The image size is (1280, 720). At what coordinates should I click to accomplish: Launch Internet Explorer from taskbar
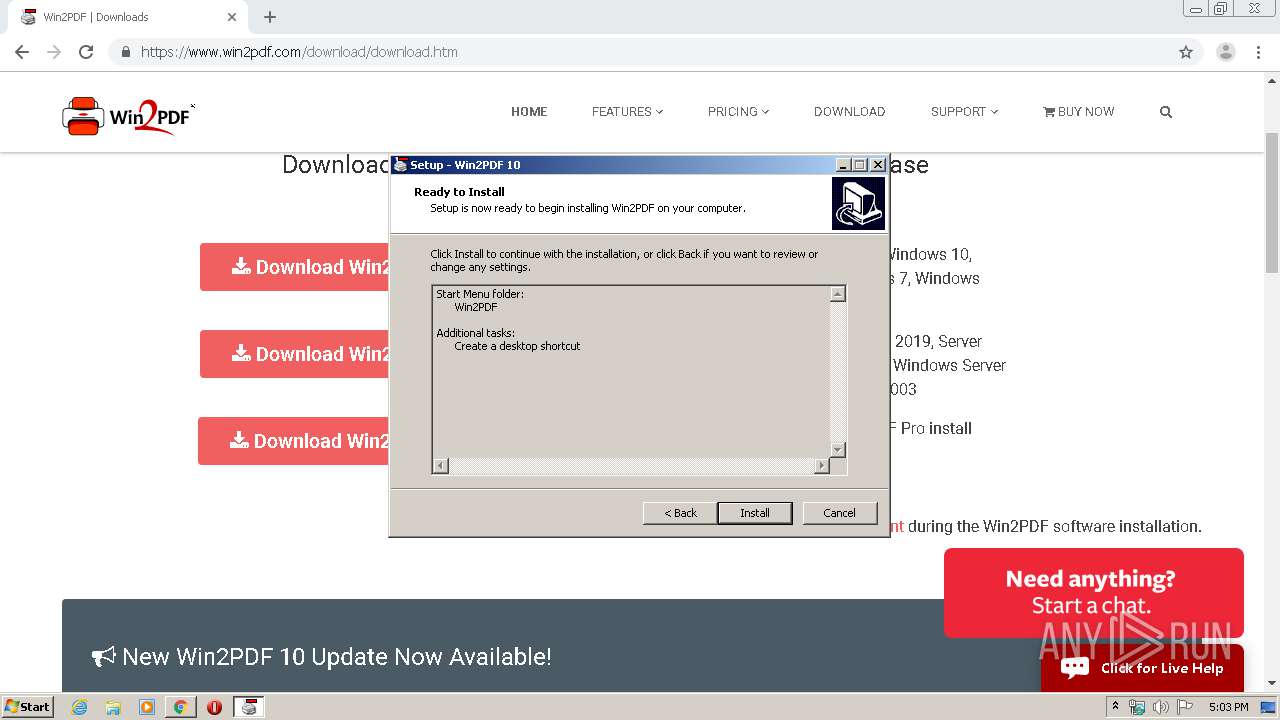(x=79, y=707)
